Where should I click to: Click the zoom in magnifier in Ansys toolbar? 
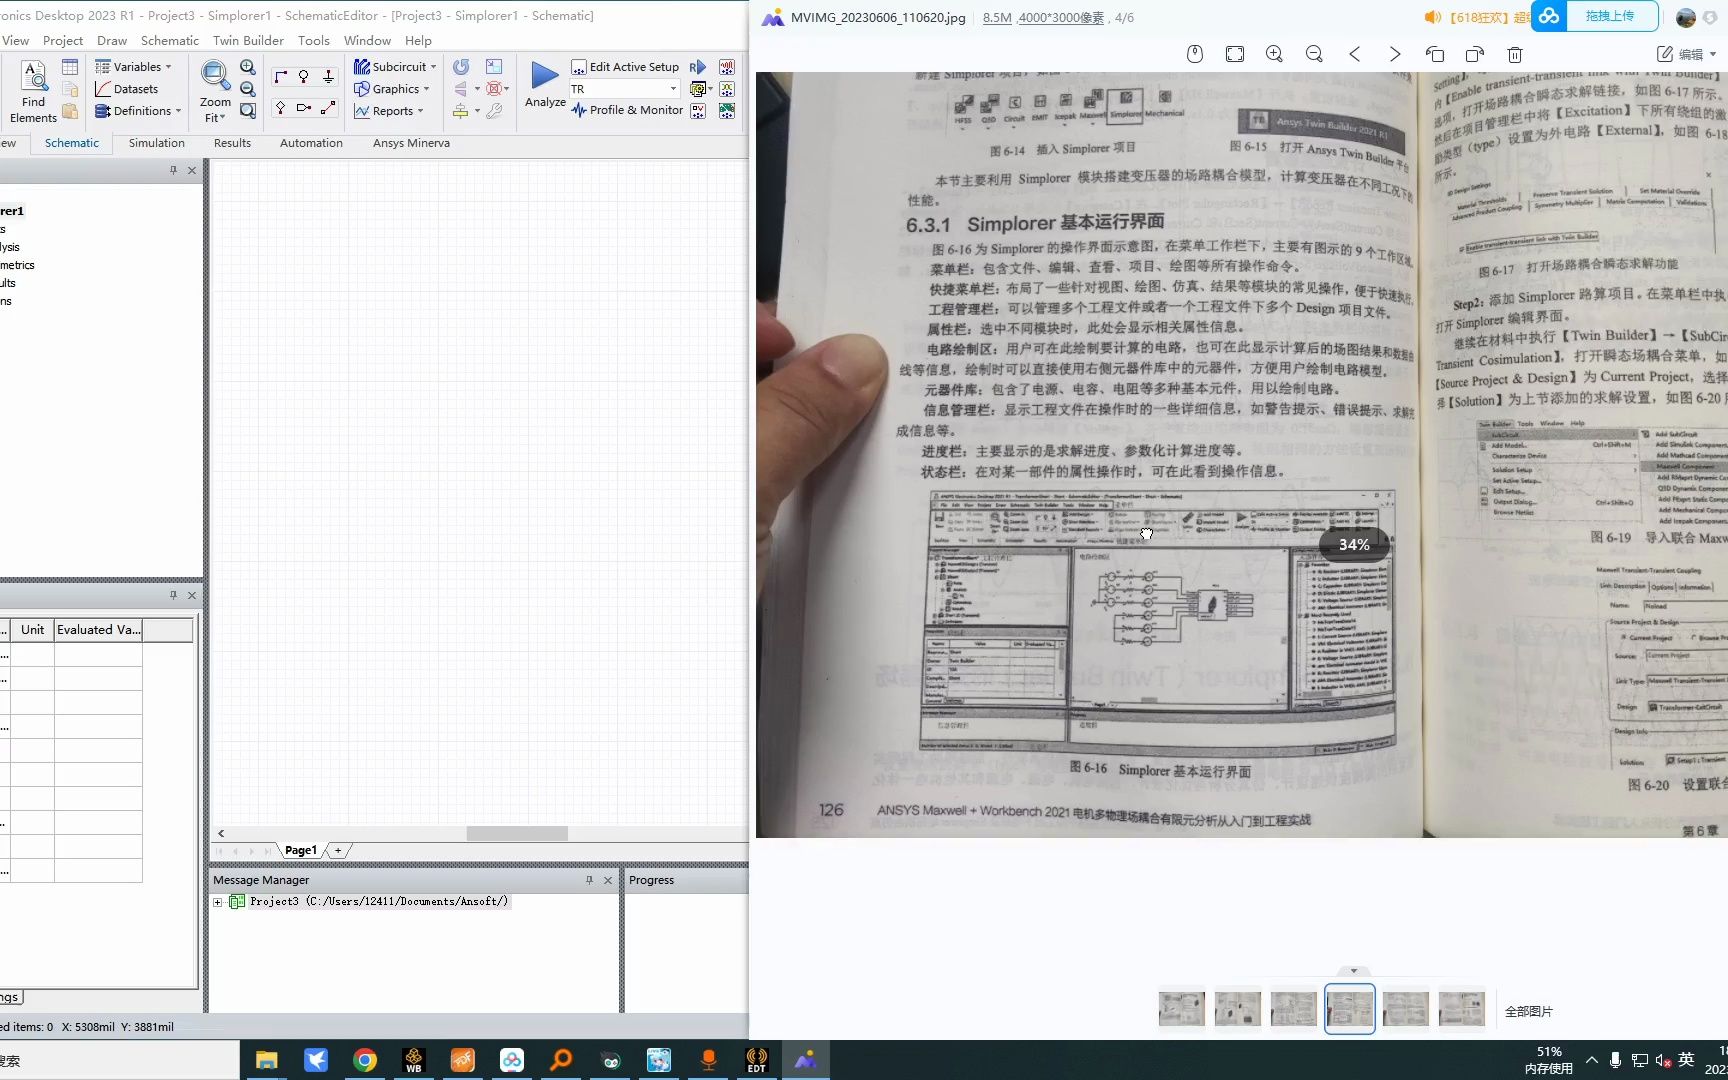click(x=248, y=67)
